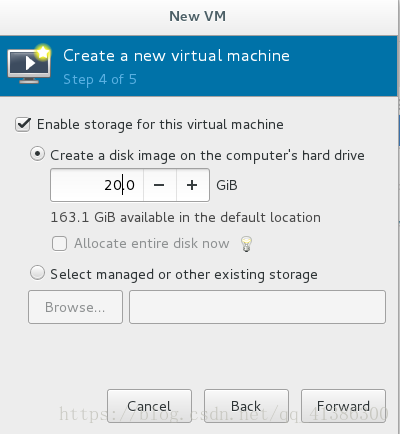Click the Step 4 of 5 label
The height and width of the screenshot is (434, 400).
pos(100,80)
